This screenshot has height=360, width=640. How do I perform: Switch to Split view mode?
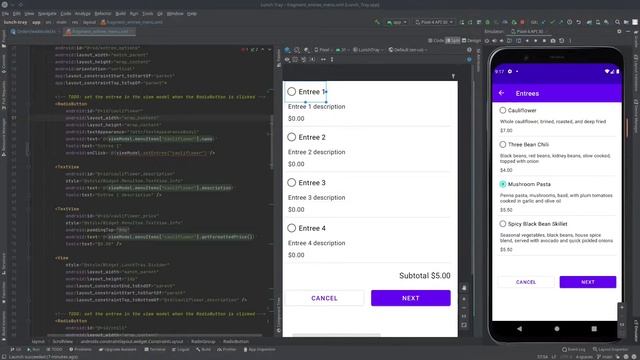point(453,40)
